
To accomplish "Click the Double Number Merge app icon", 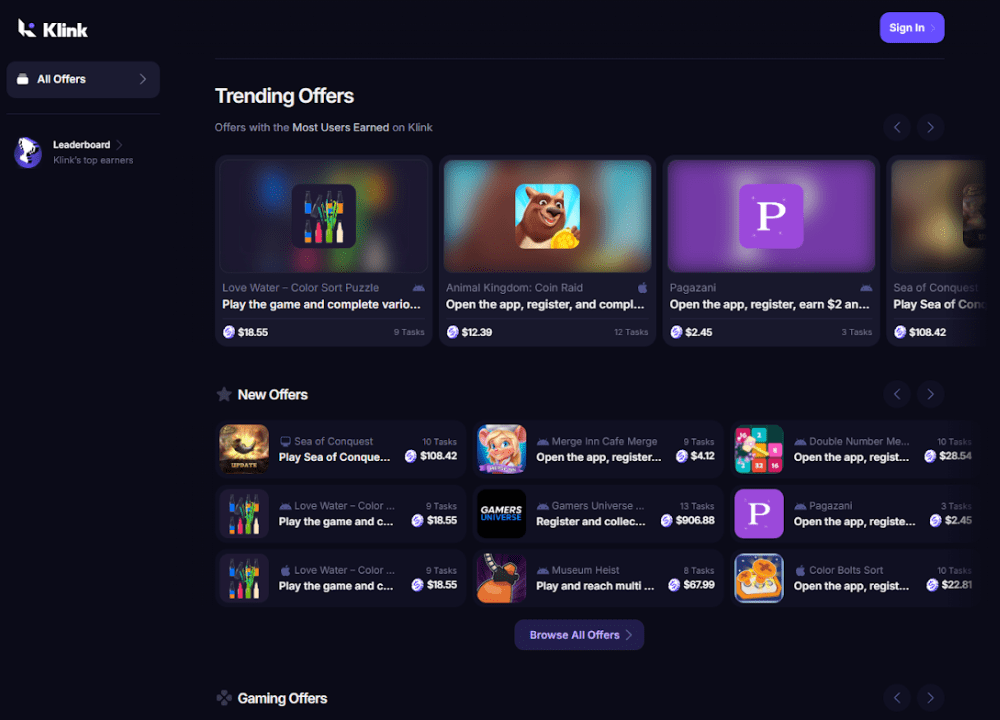I will [x=759, y=449].
